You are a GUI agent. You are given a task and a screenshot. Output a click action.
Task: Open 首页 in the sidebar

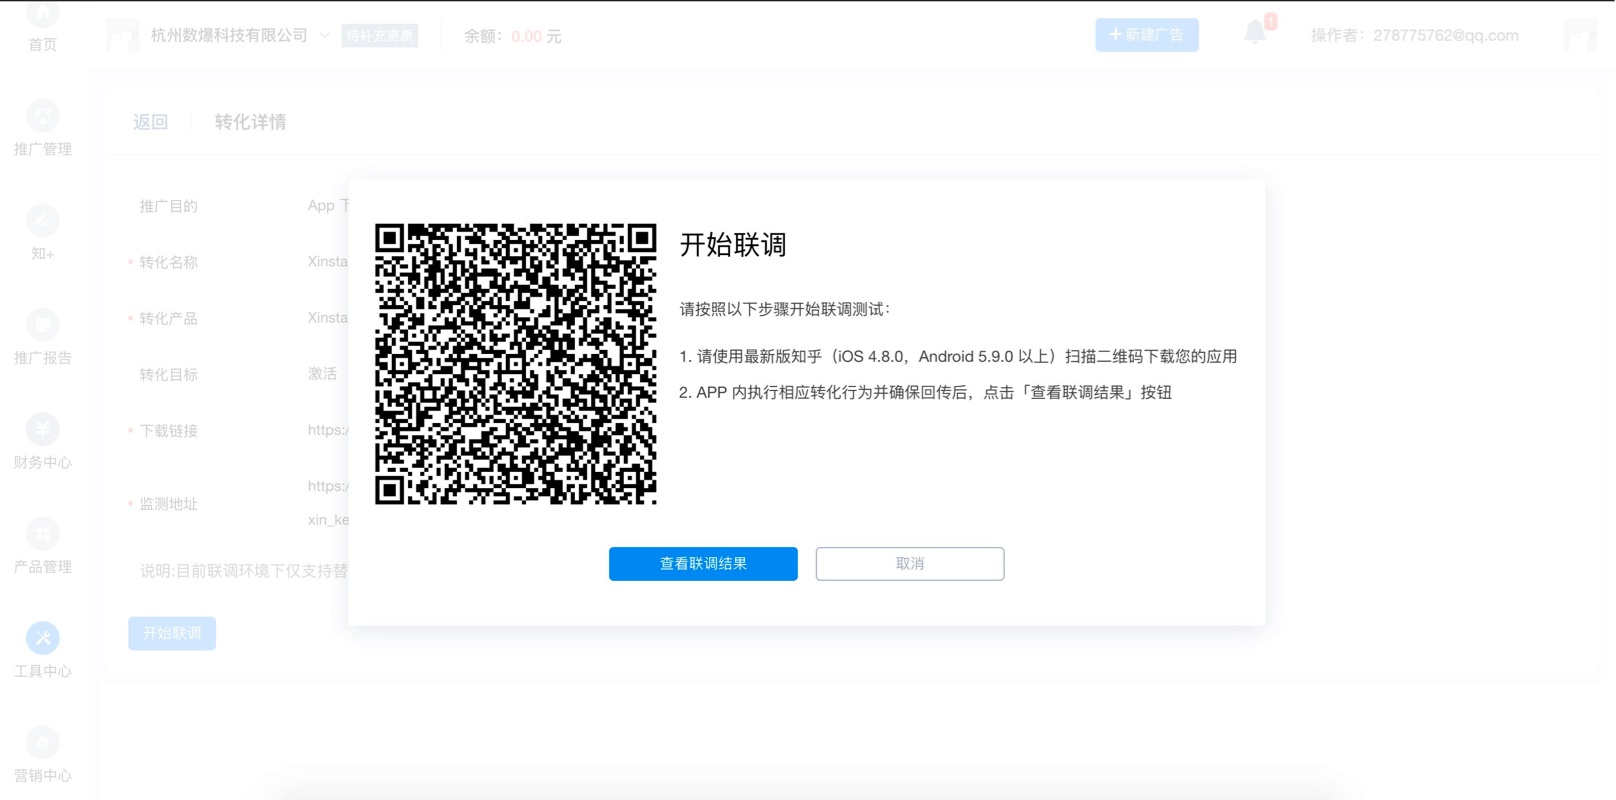tap(43, 28)
